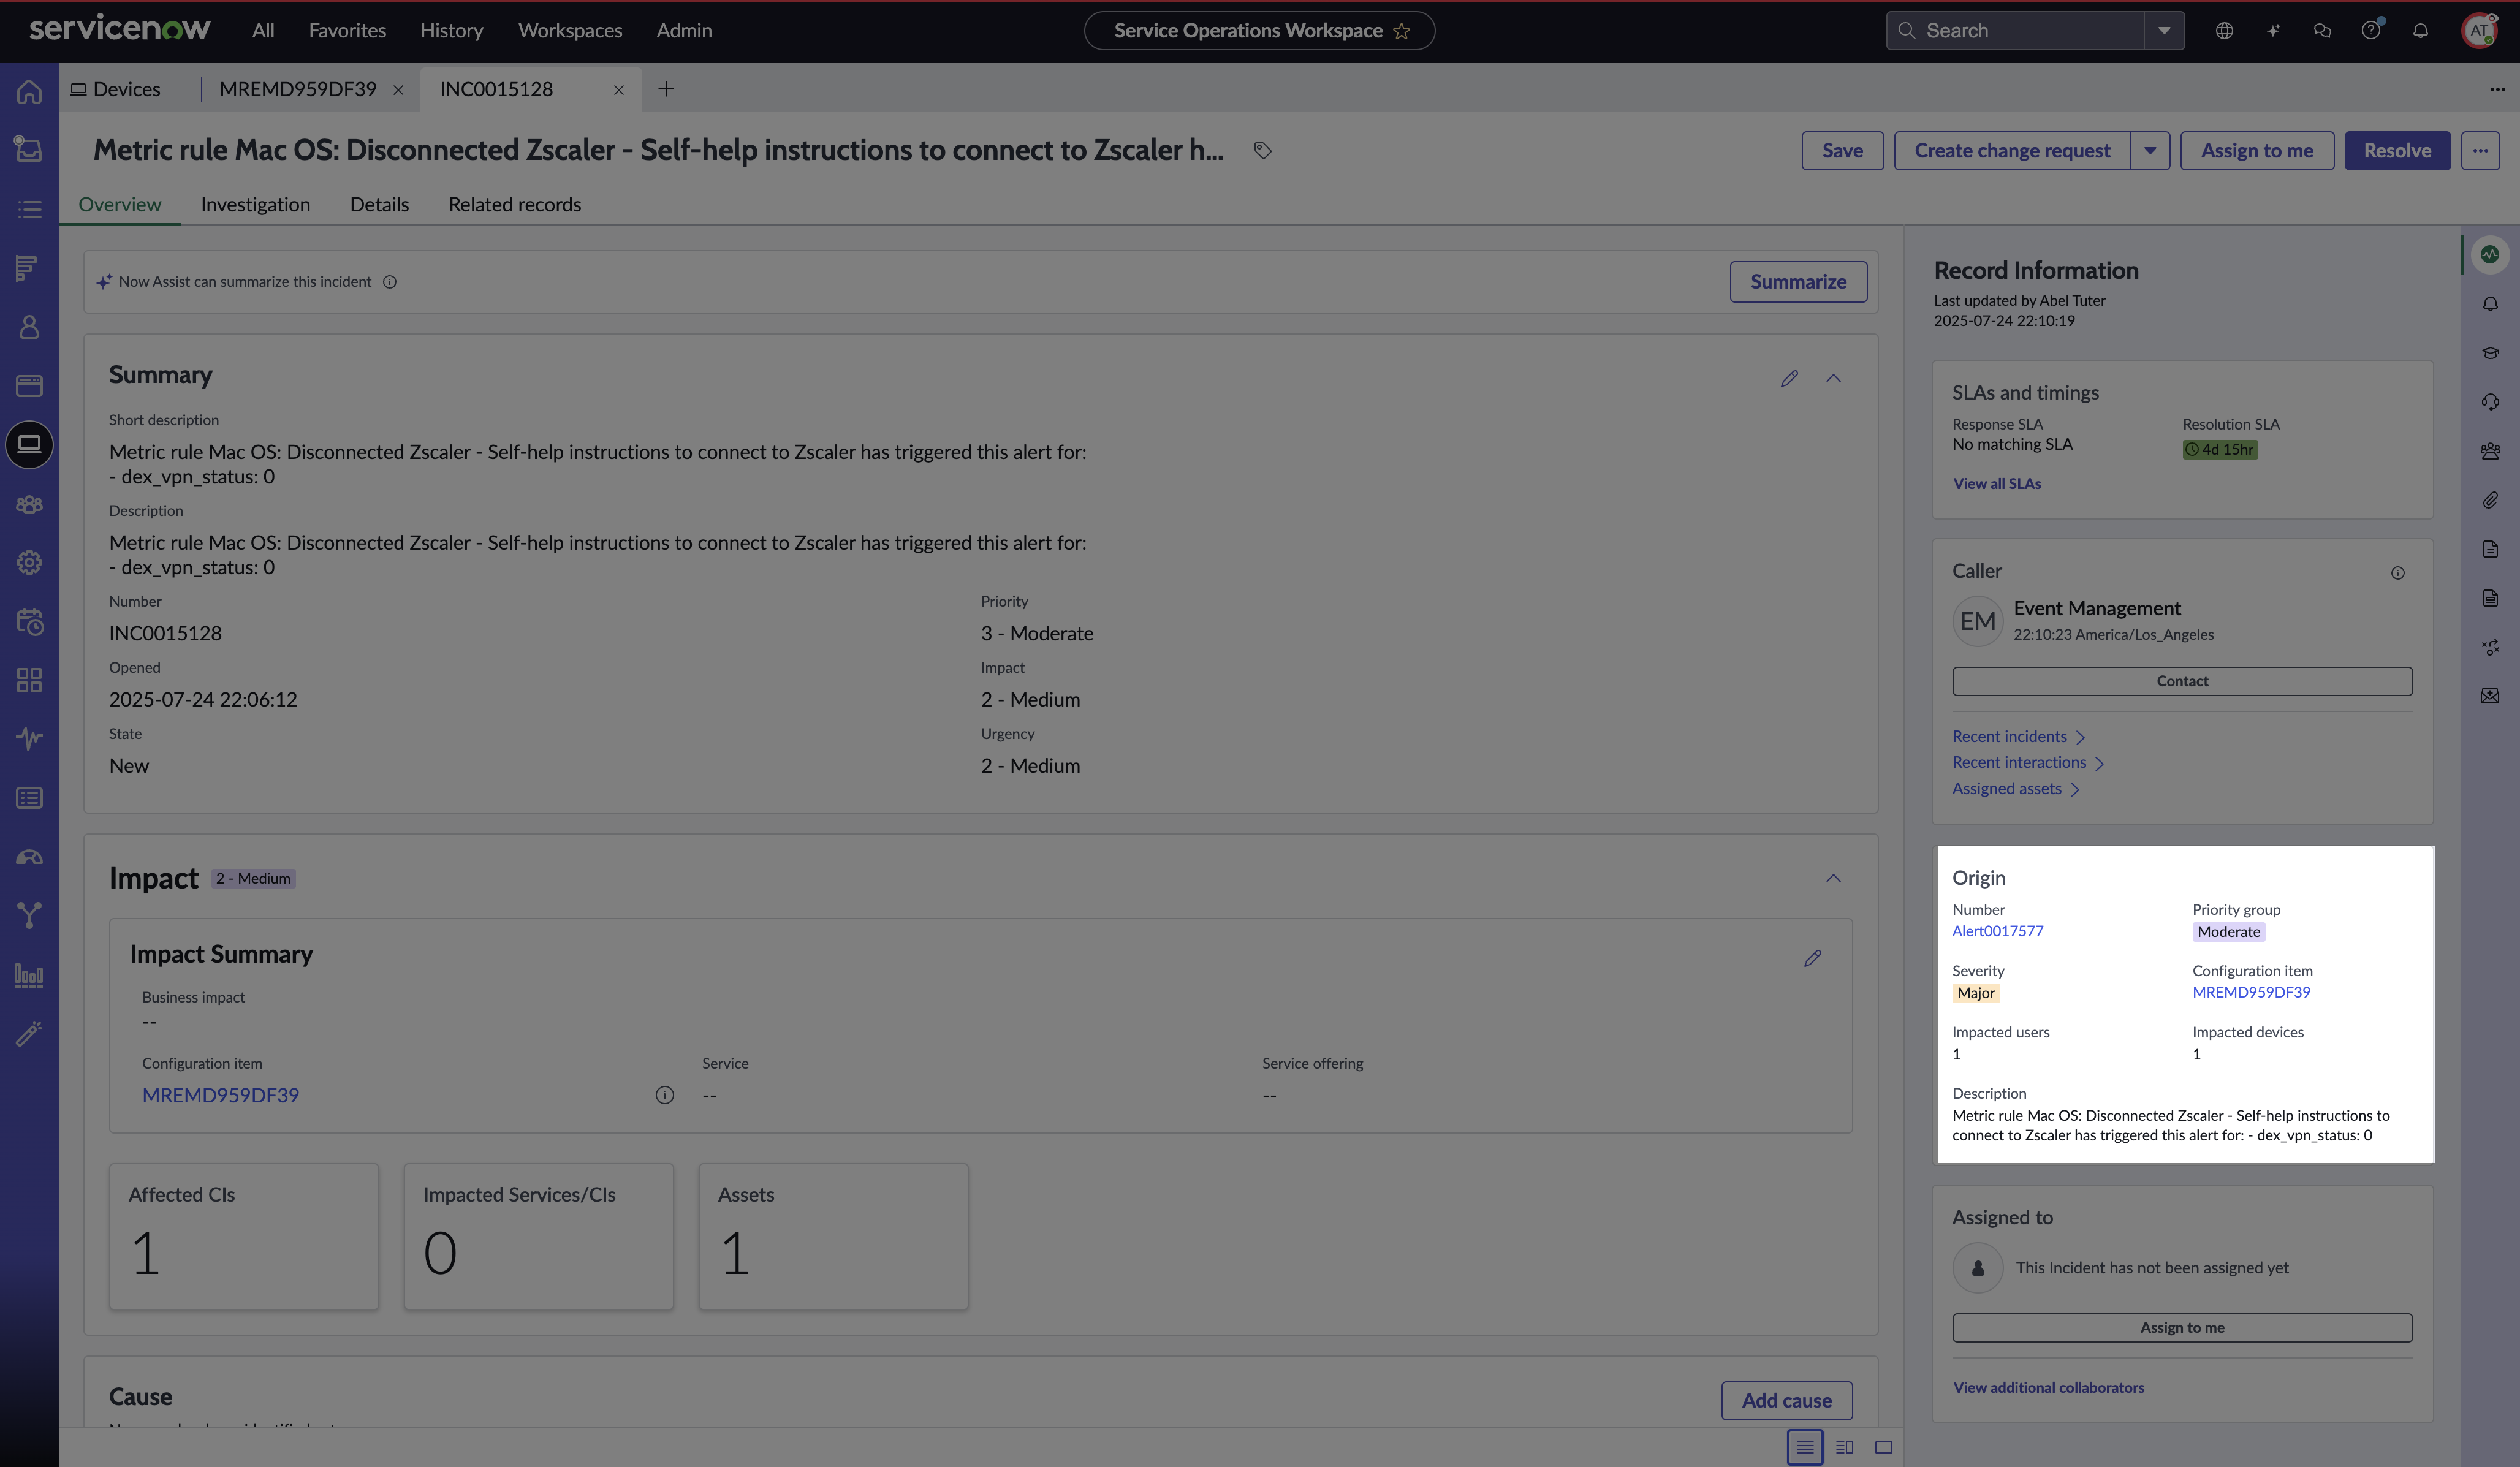Click the gauge dashboard icon in left sidebar

pyautogui.click(x=29, y=857)
